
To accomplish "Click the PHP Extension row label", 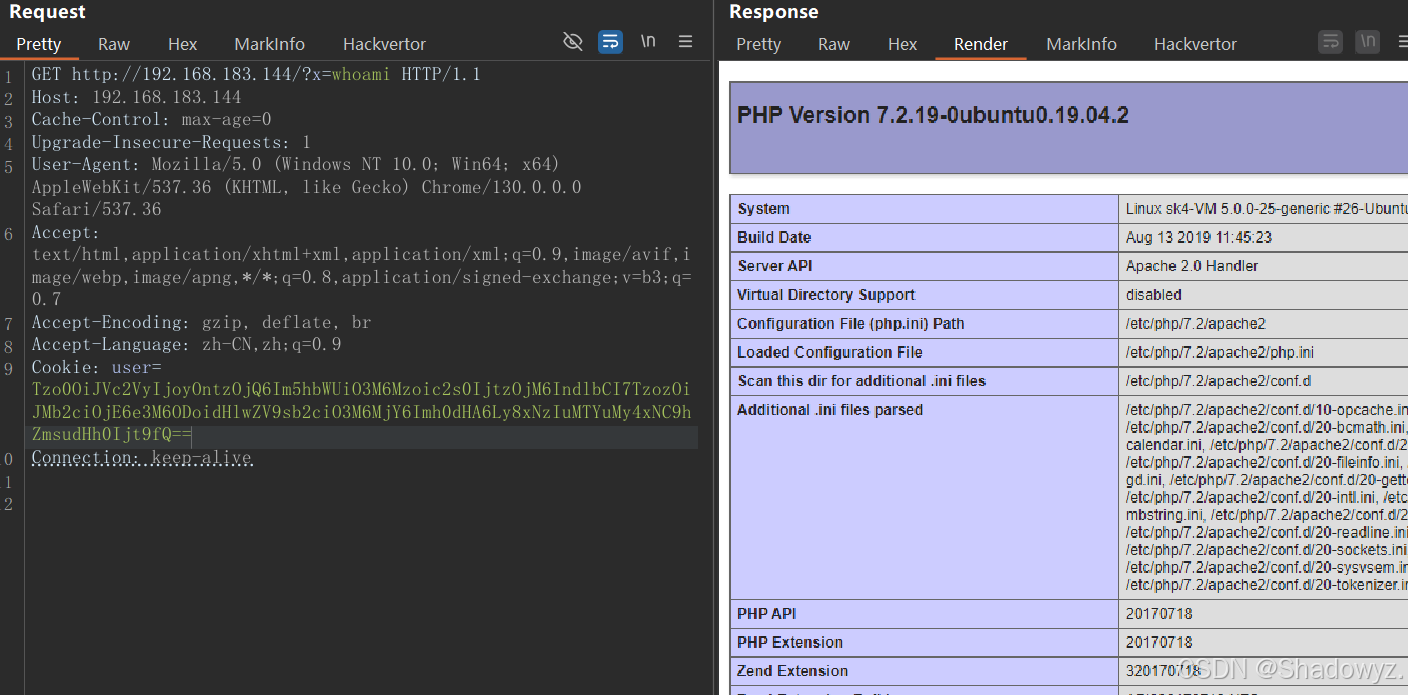I will [x=790, y=642].
